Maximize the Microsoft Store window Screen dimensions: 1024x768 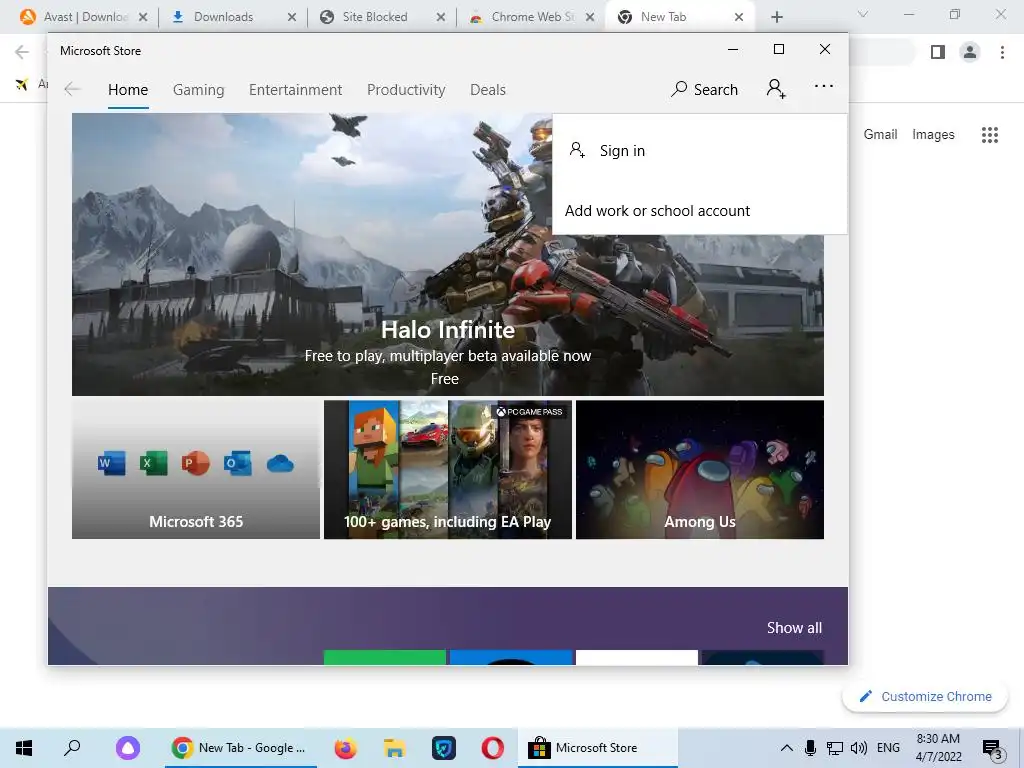(x=778, y=50)
